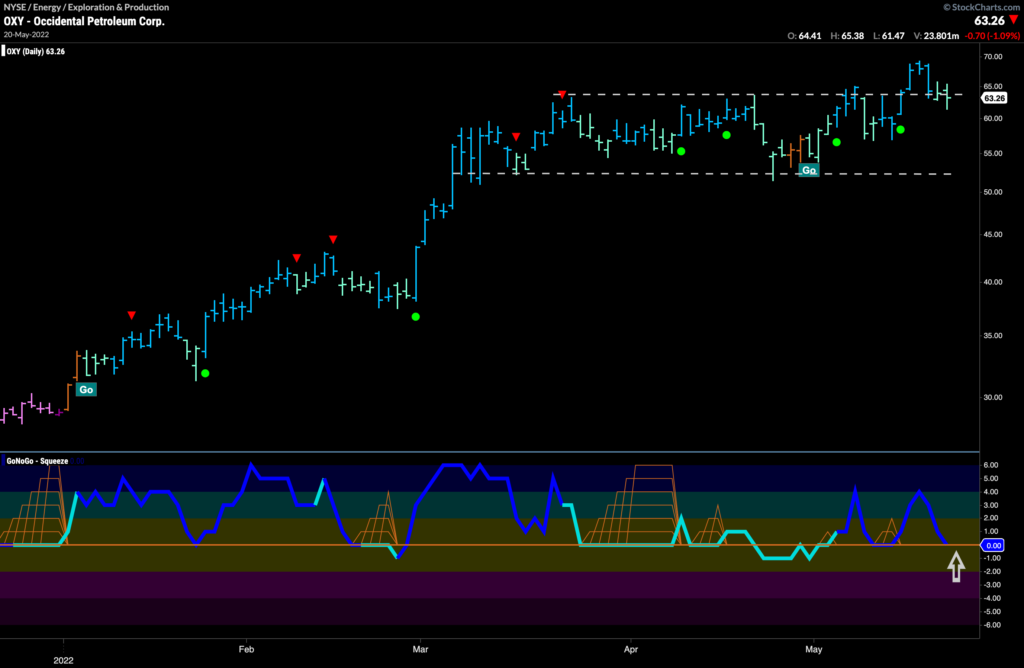Select the red triangle marker in early February

coord(297,258)
